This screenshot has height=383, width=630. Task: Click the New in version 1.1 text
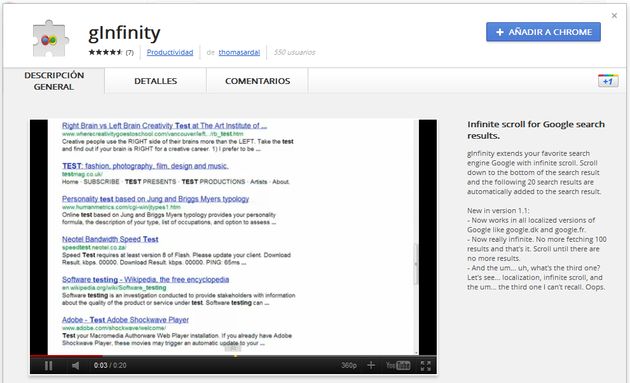[x=498, y=210]
